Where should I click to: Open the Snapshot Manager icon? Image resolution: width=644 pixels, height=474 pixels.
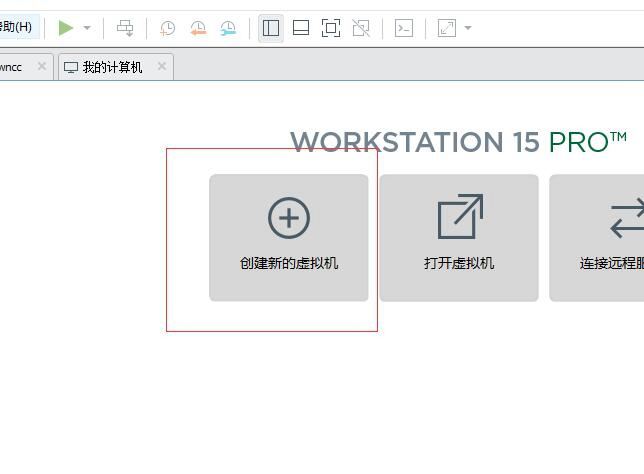228,28
